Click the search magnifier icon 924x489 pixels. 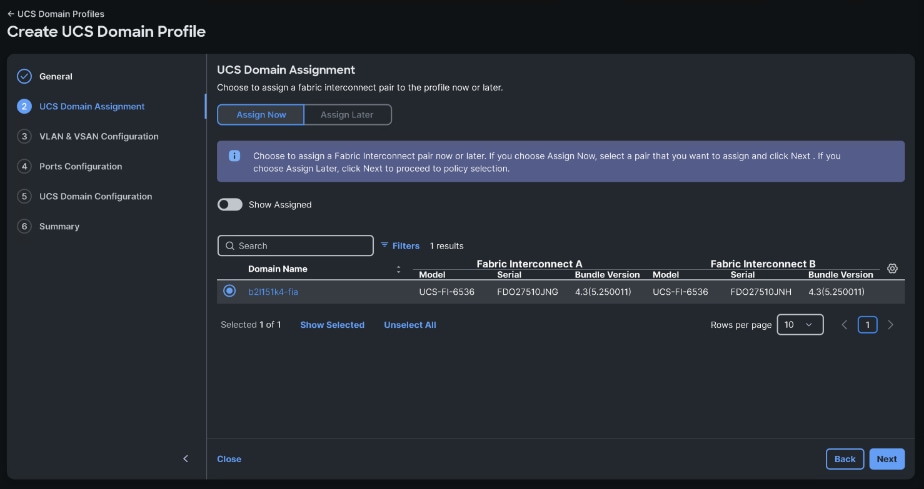coord(230,246)
